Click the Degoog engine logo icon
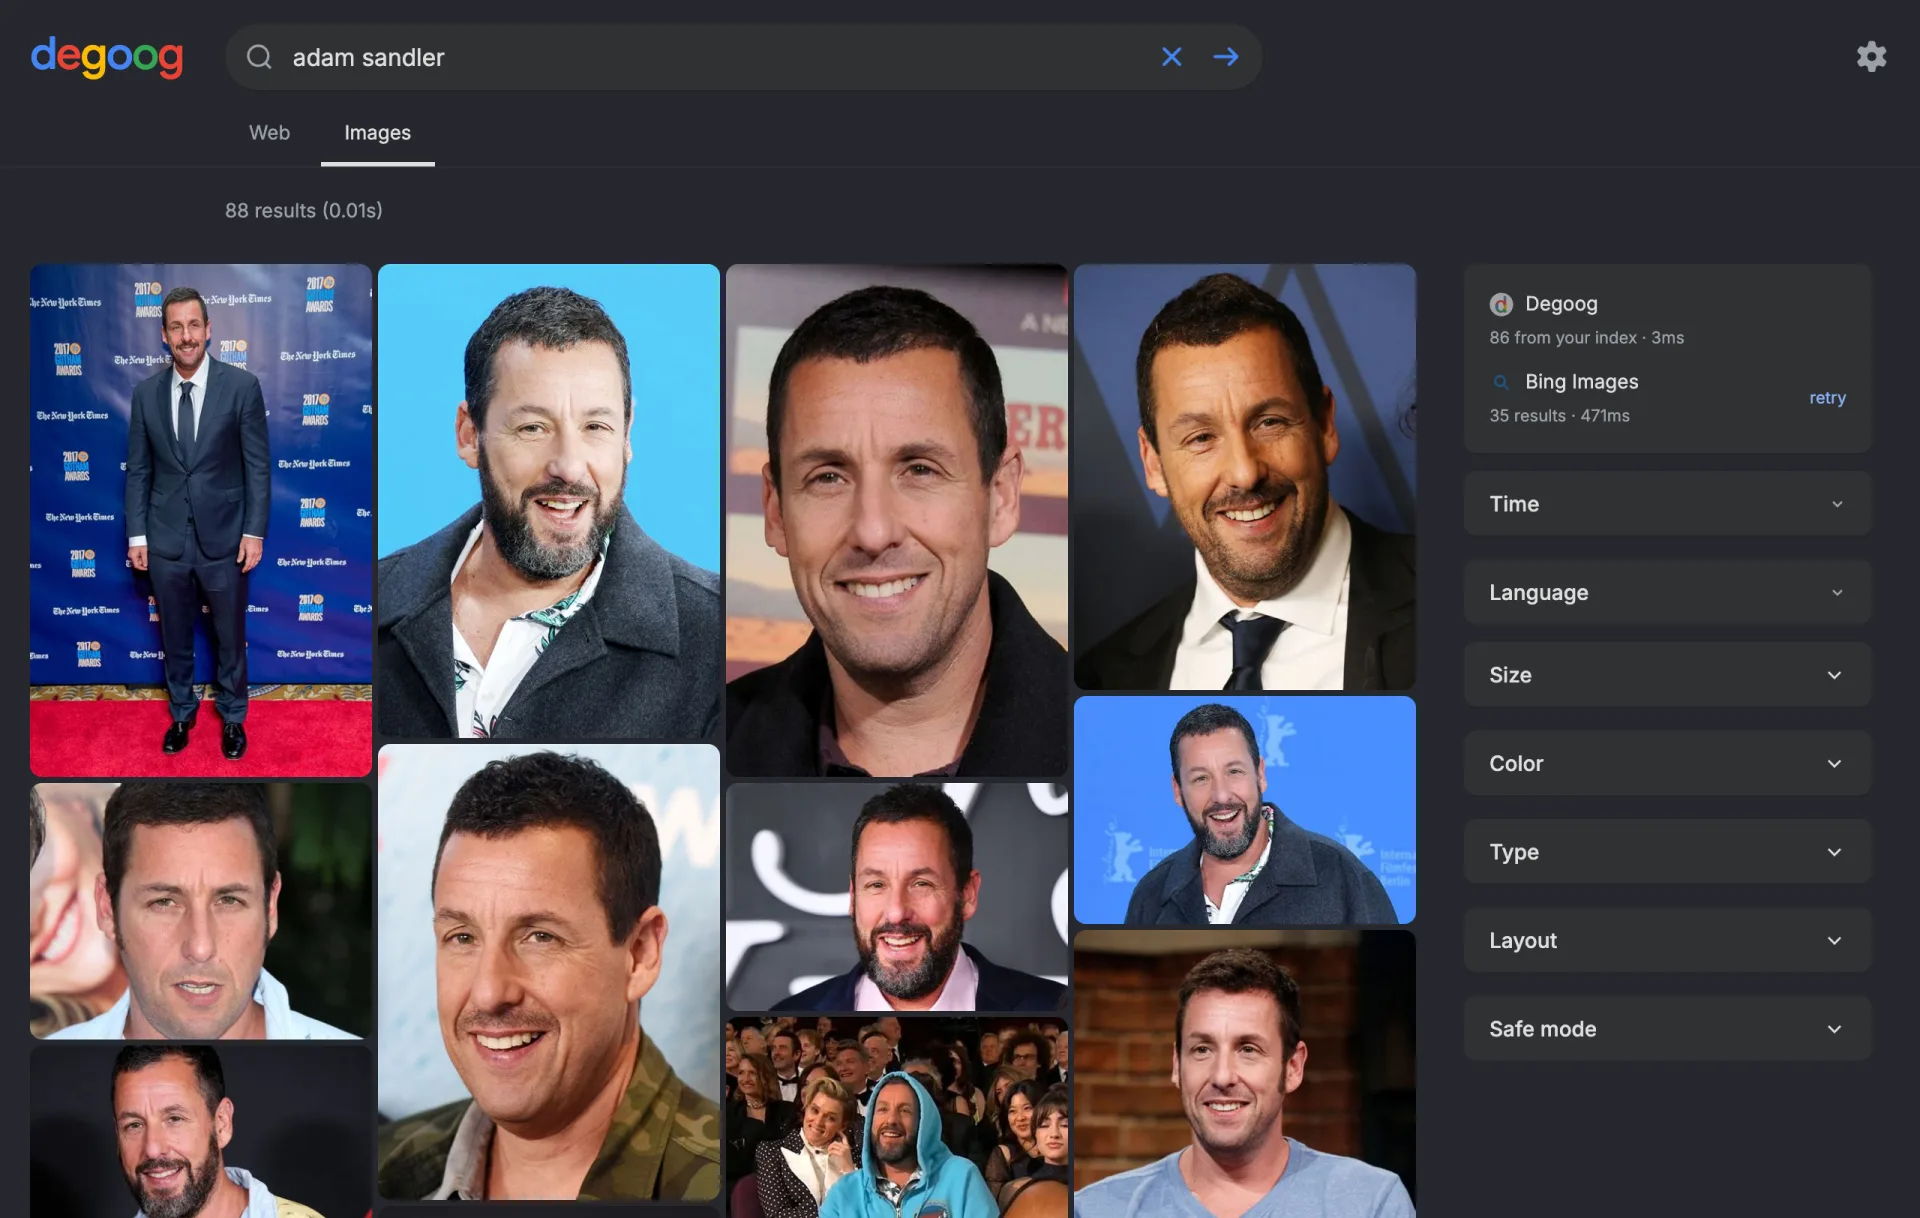 (1501, 304)
